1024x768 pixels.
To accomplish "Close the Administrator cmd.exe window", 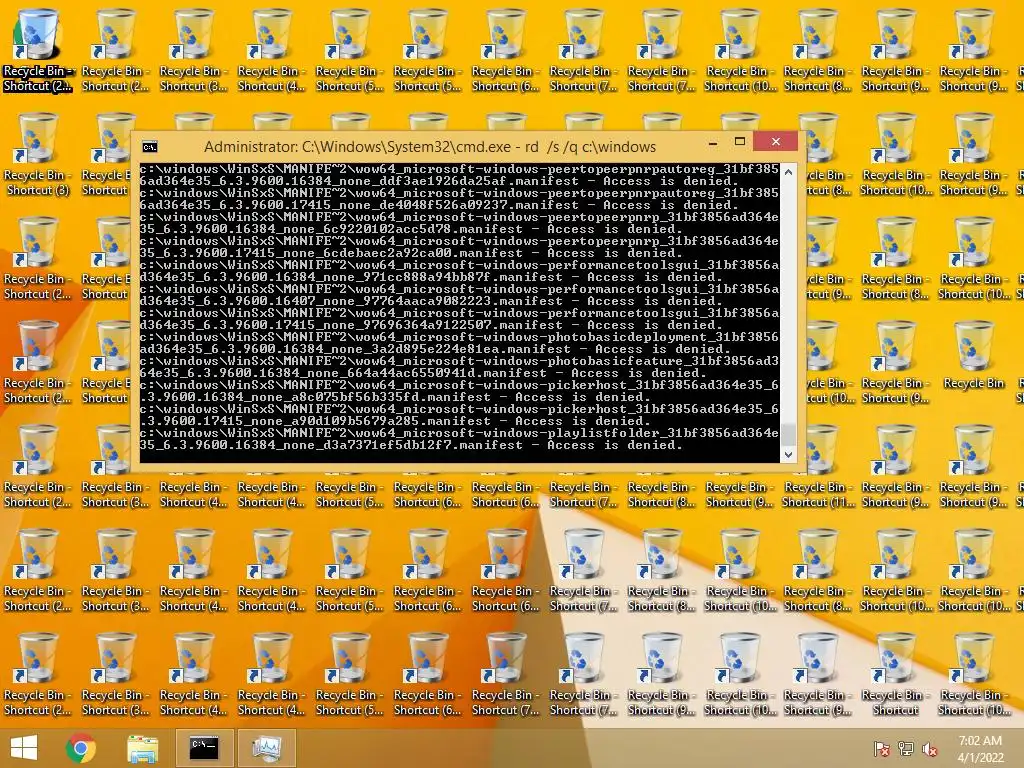I will click(775, 142).
